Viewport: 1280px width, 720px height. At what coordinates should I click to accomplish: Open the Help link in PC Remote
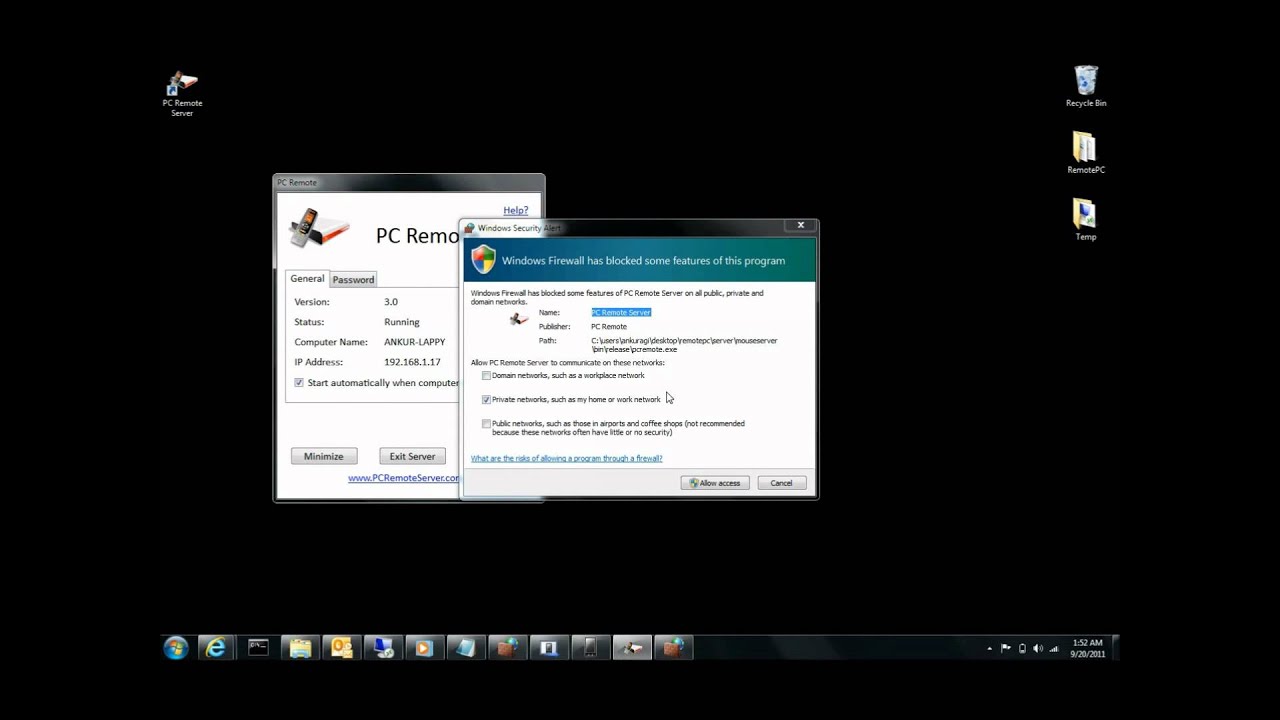click(x=515, y=210)
